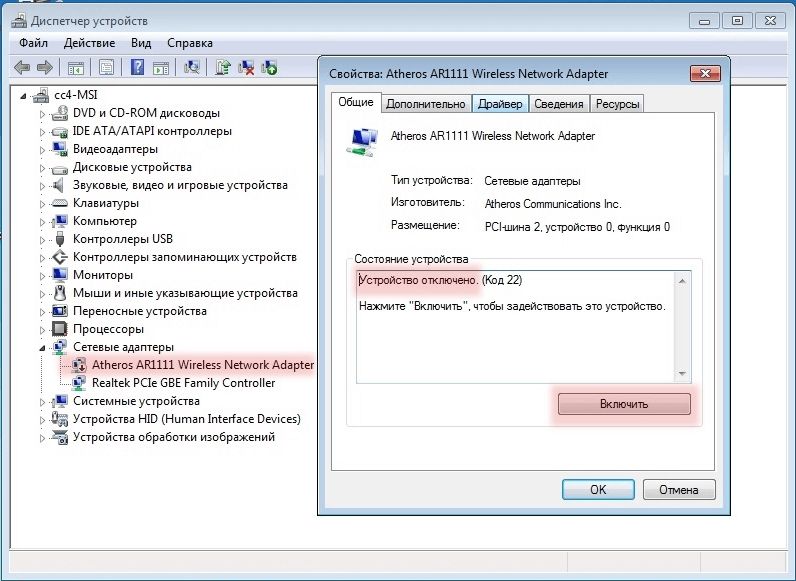Open the Справка menu

190,43
